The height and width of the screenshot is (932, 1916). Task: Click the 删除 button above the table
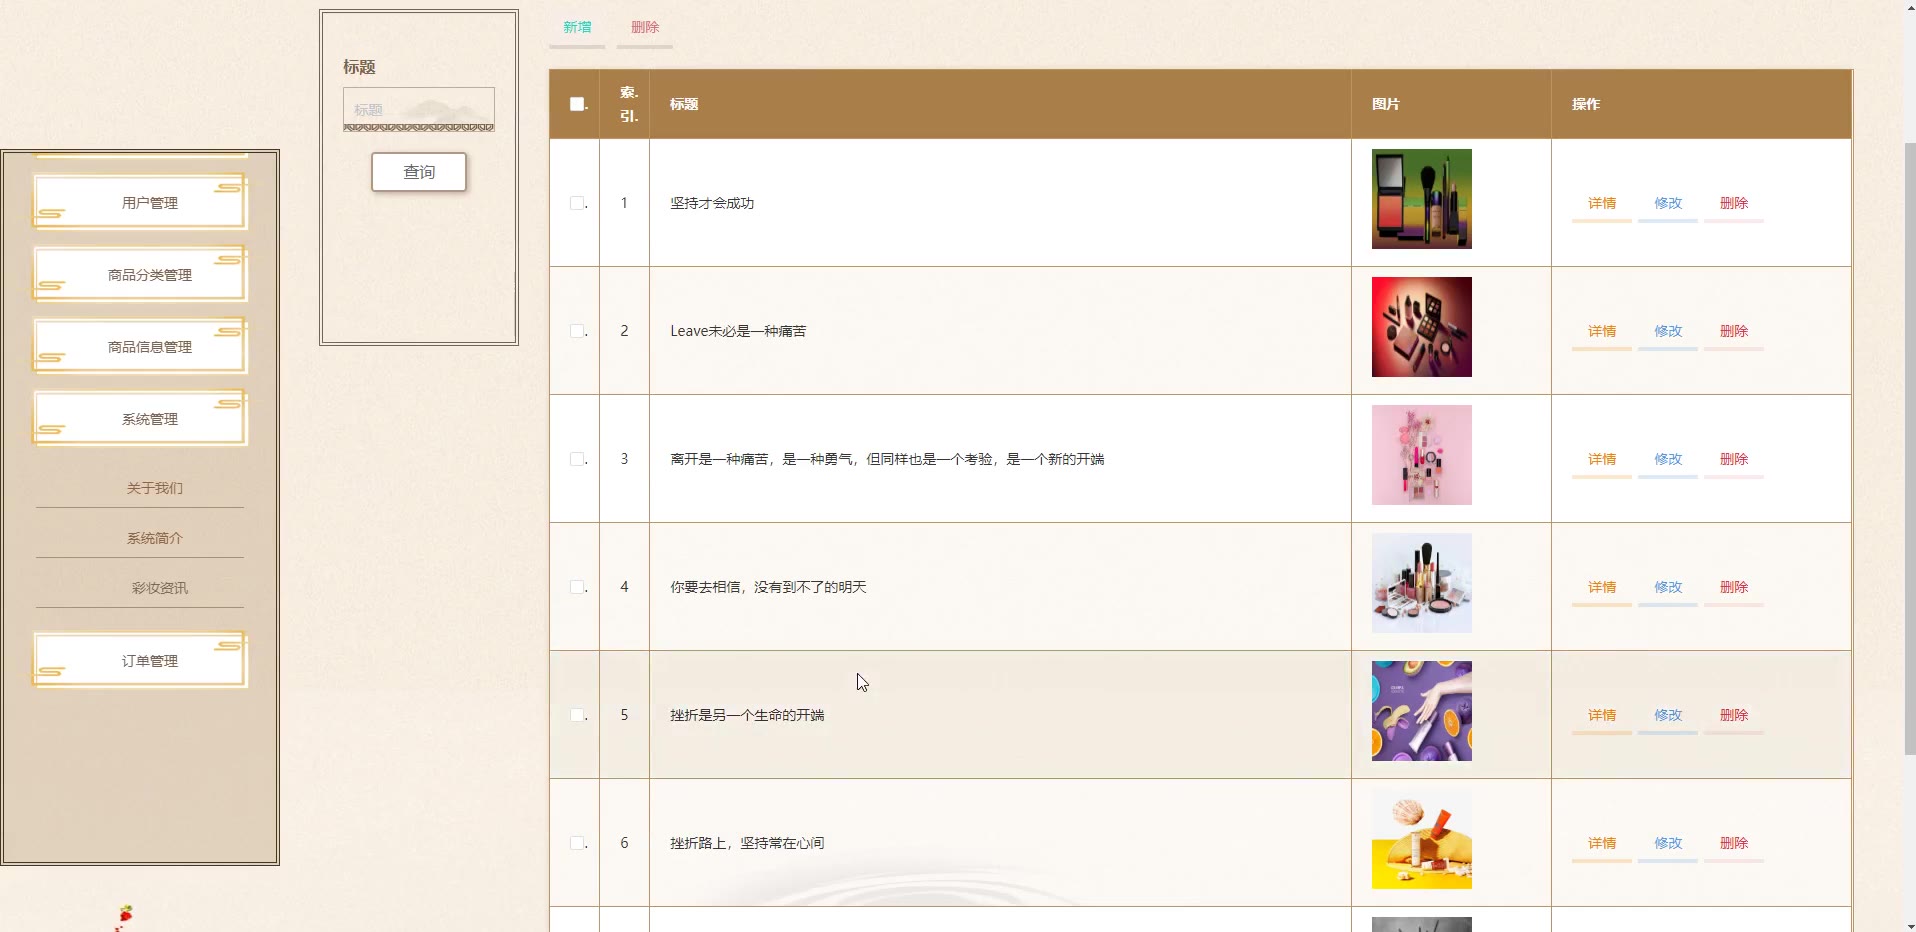point(645,28)
